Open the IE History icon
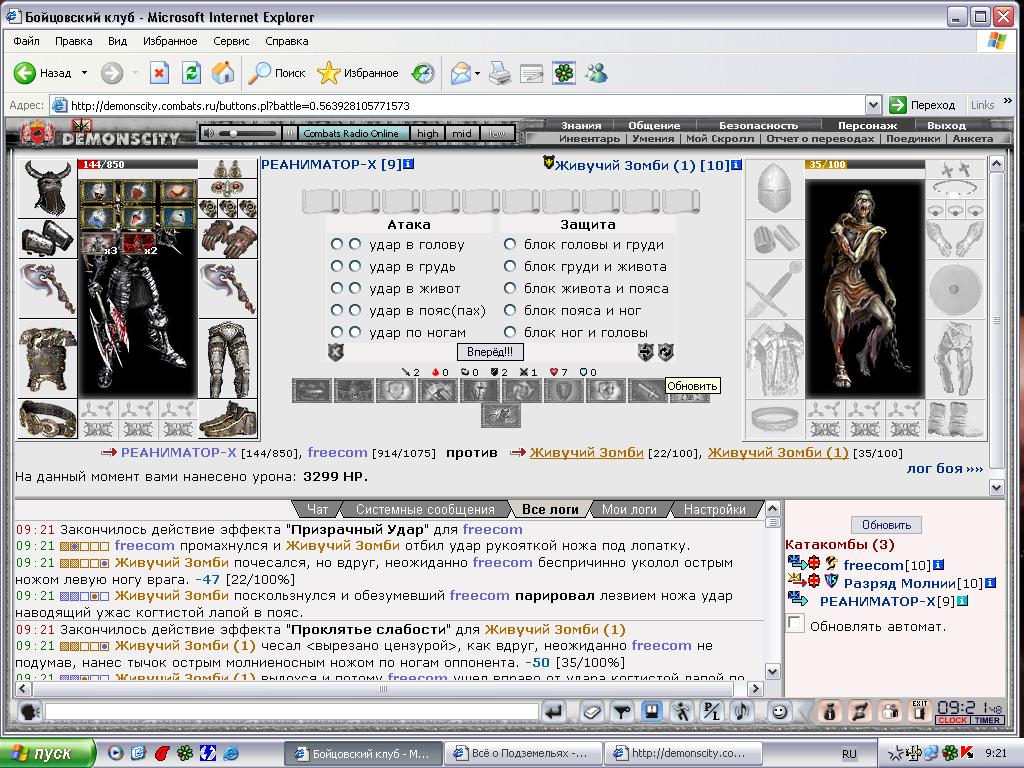This screenshot has height=768, width=1024. pyautogui.click(x=423, y=73)
